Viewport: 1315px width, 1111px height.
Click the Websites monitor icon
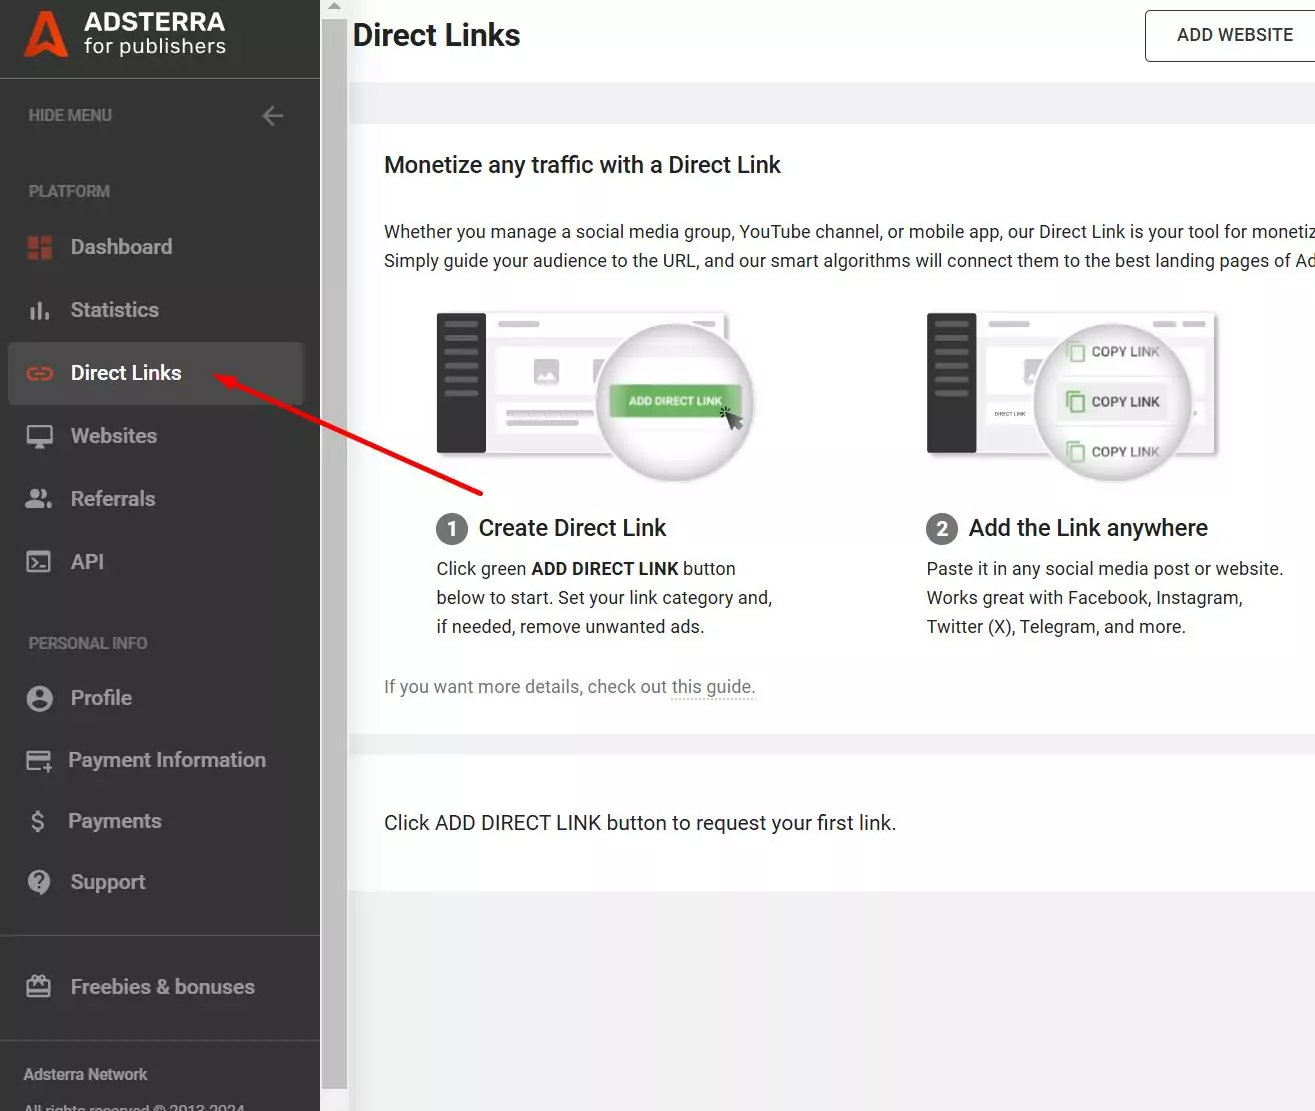coord(39,436)
